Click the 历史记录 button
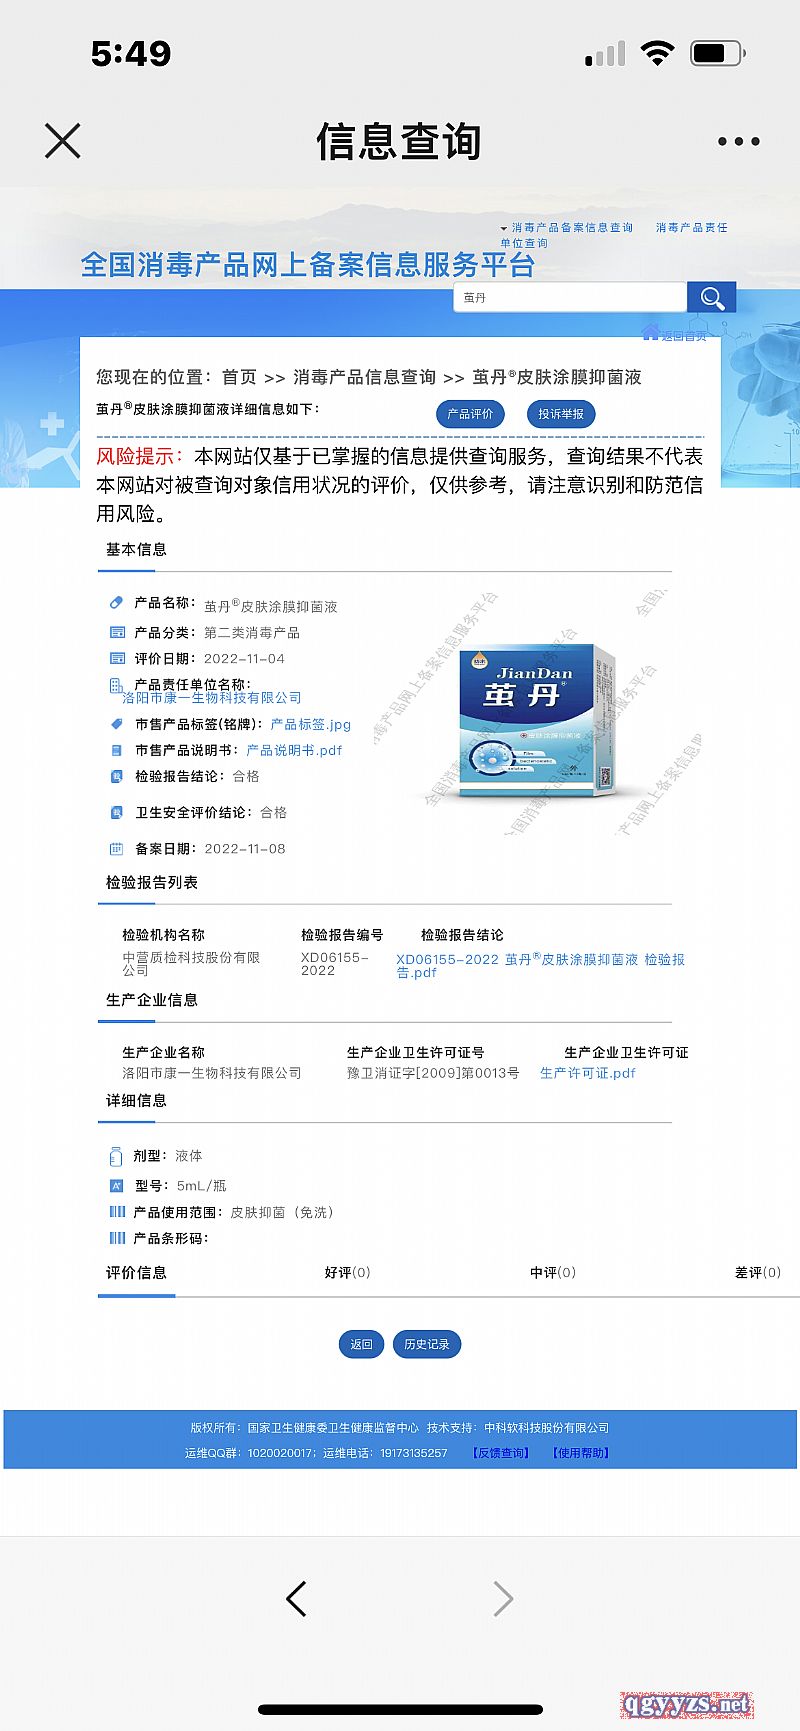 click(x=427, y=1344)
